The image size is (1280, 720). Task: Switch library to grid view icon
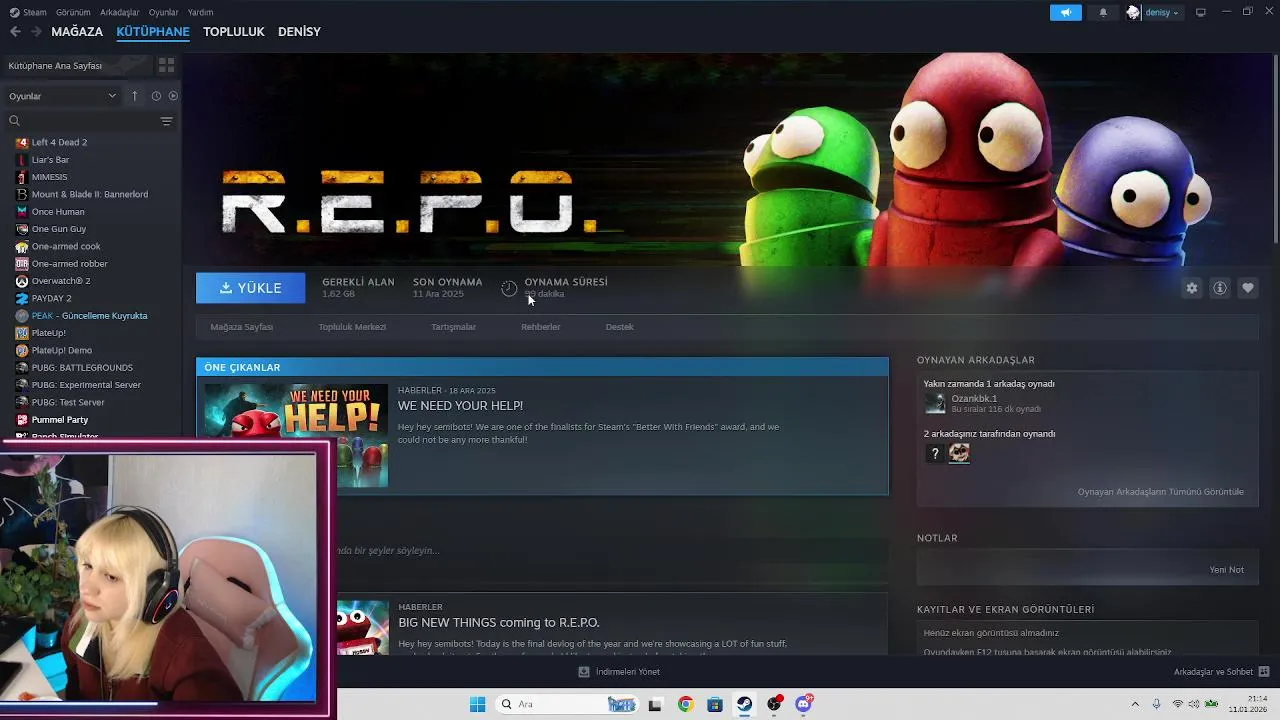[167, 65]
